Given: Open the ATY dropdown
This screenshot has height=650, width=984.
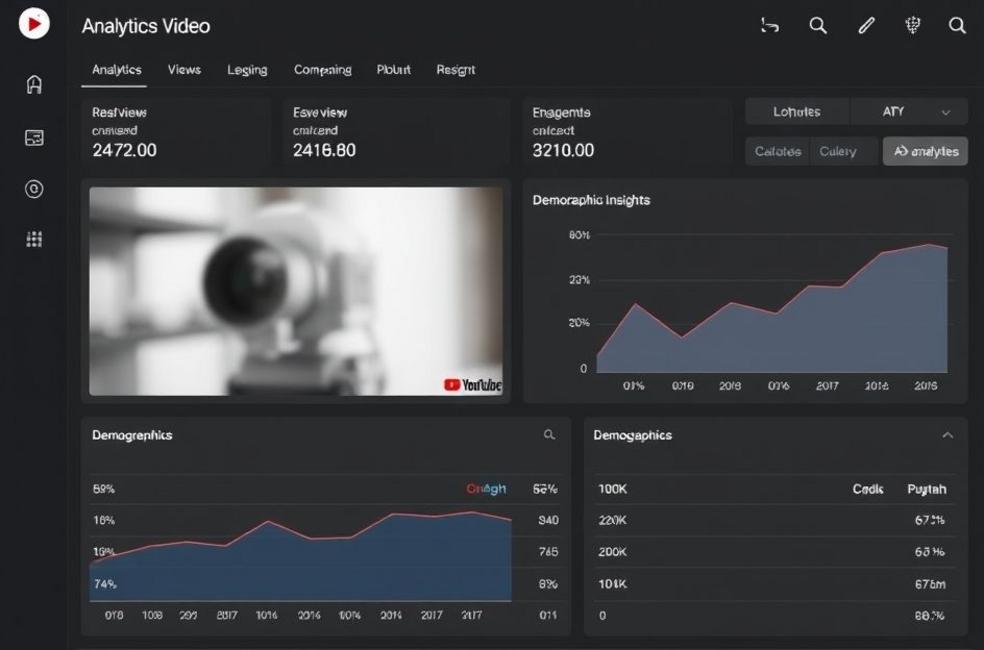Looking at the screenshot, I should (x=909, y=112).
